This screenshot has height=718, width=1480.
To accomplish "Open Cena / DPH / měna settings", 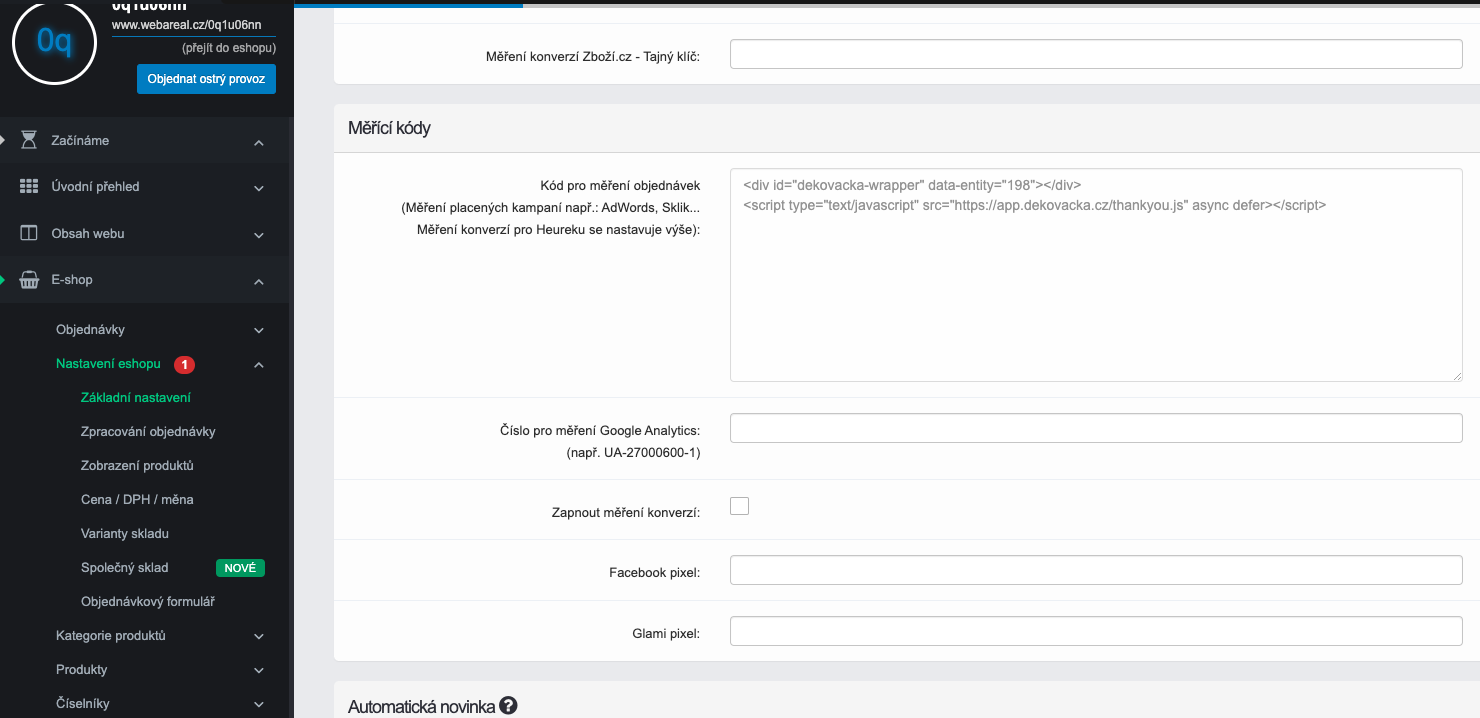I will point(137,500).
